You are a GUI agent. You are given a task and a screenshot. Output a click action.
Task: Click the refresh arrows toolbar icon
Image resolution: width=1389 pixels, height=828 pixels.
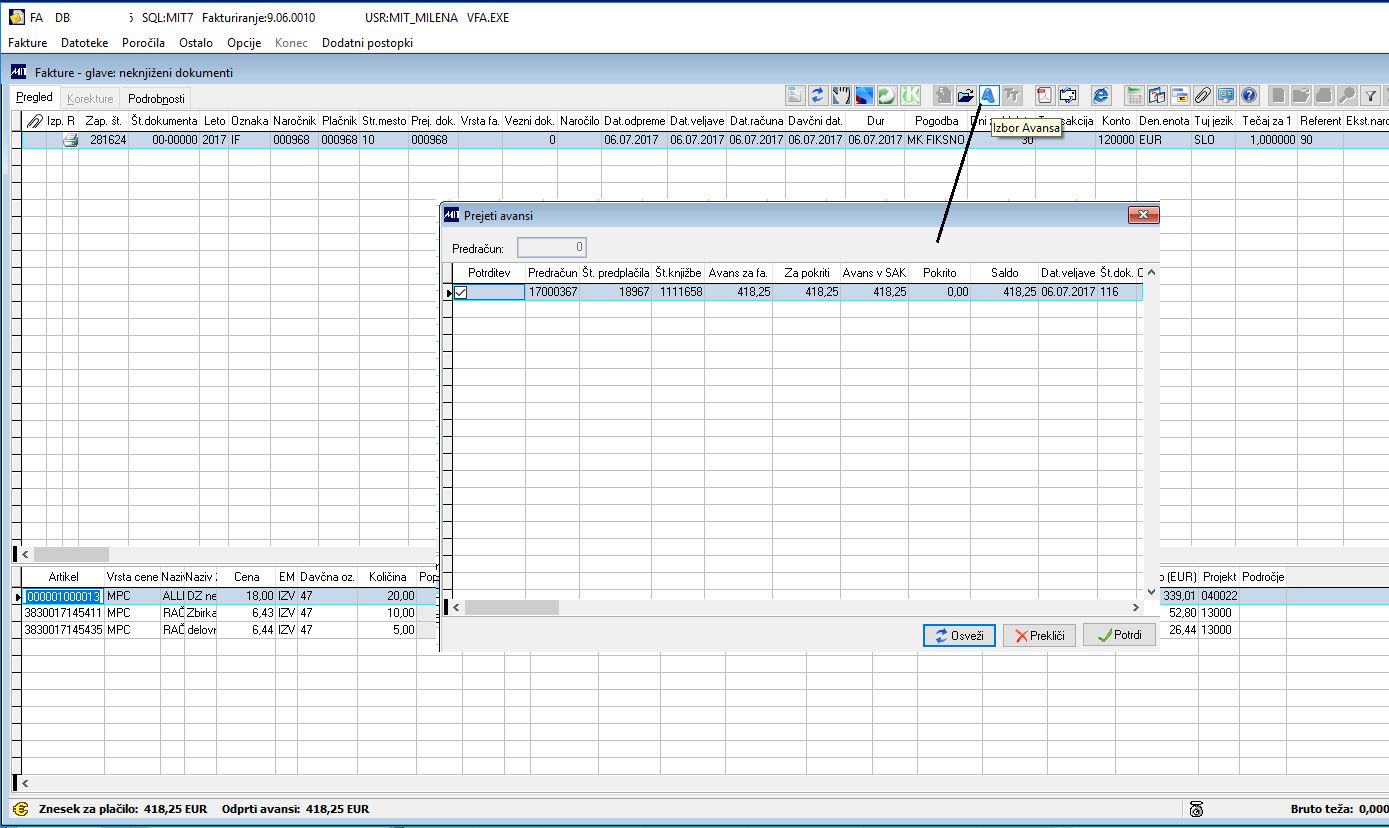[x=819, y=95]
